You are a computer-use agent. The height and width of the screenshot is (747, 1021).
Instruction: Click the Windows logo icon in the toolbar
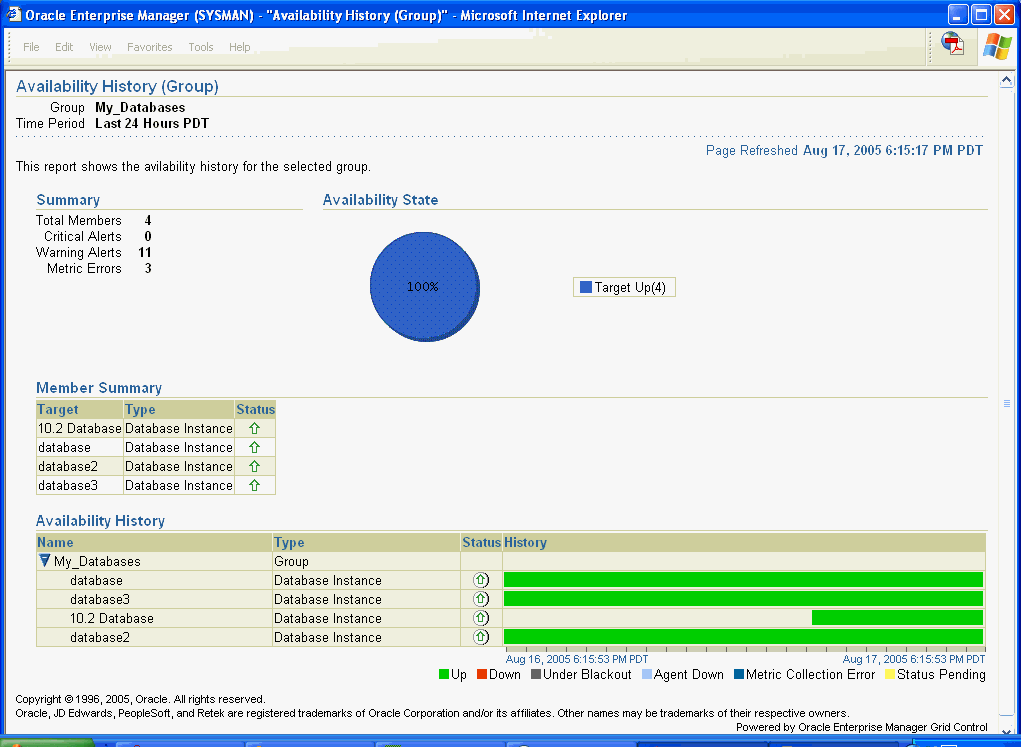coord(997,45)
